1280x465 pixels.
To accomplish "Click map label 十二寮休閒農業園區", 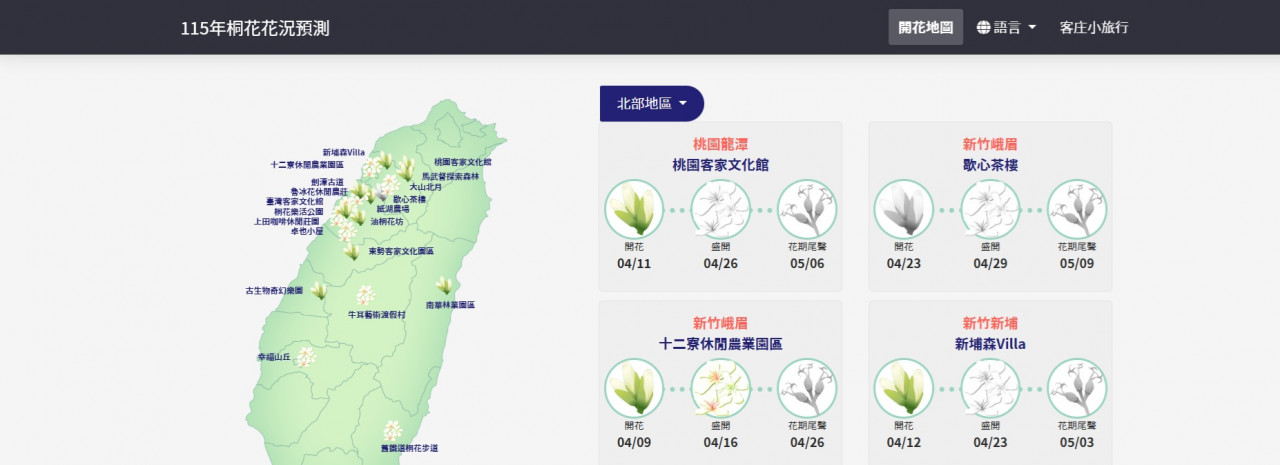I will coord(307,164).
